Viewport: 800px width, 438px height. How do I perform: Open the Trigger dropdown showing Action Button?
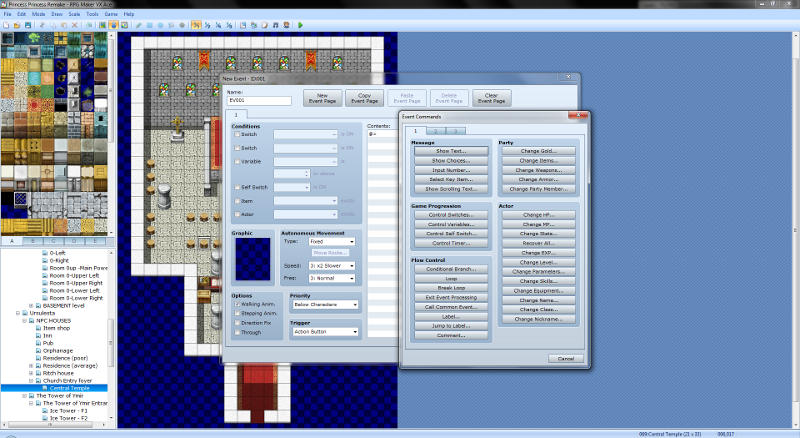point(323,332)
